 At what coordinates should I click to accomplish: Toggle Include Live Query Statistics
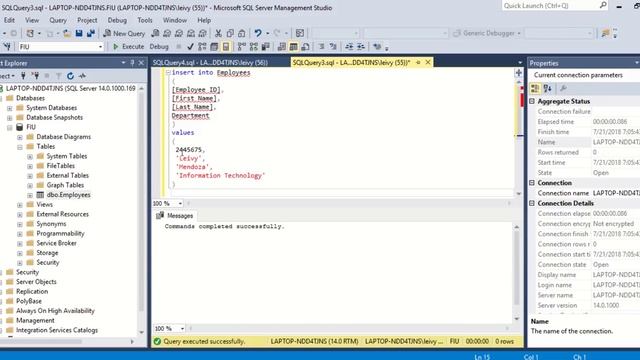[x=253, y=47]
